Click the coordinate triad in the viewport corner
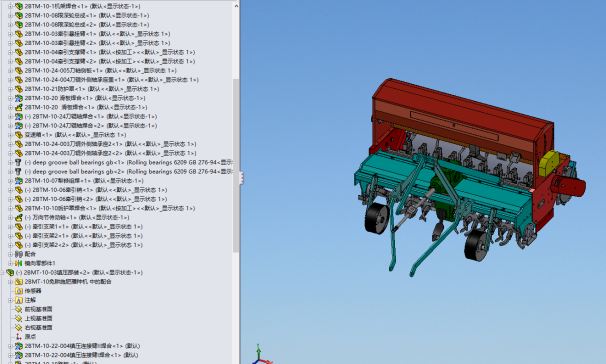 coord(261,355)
